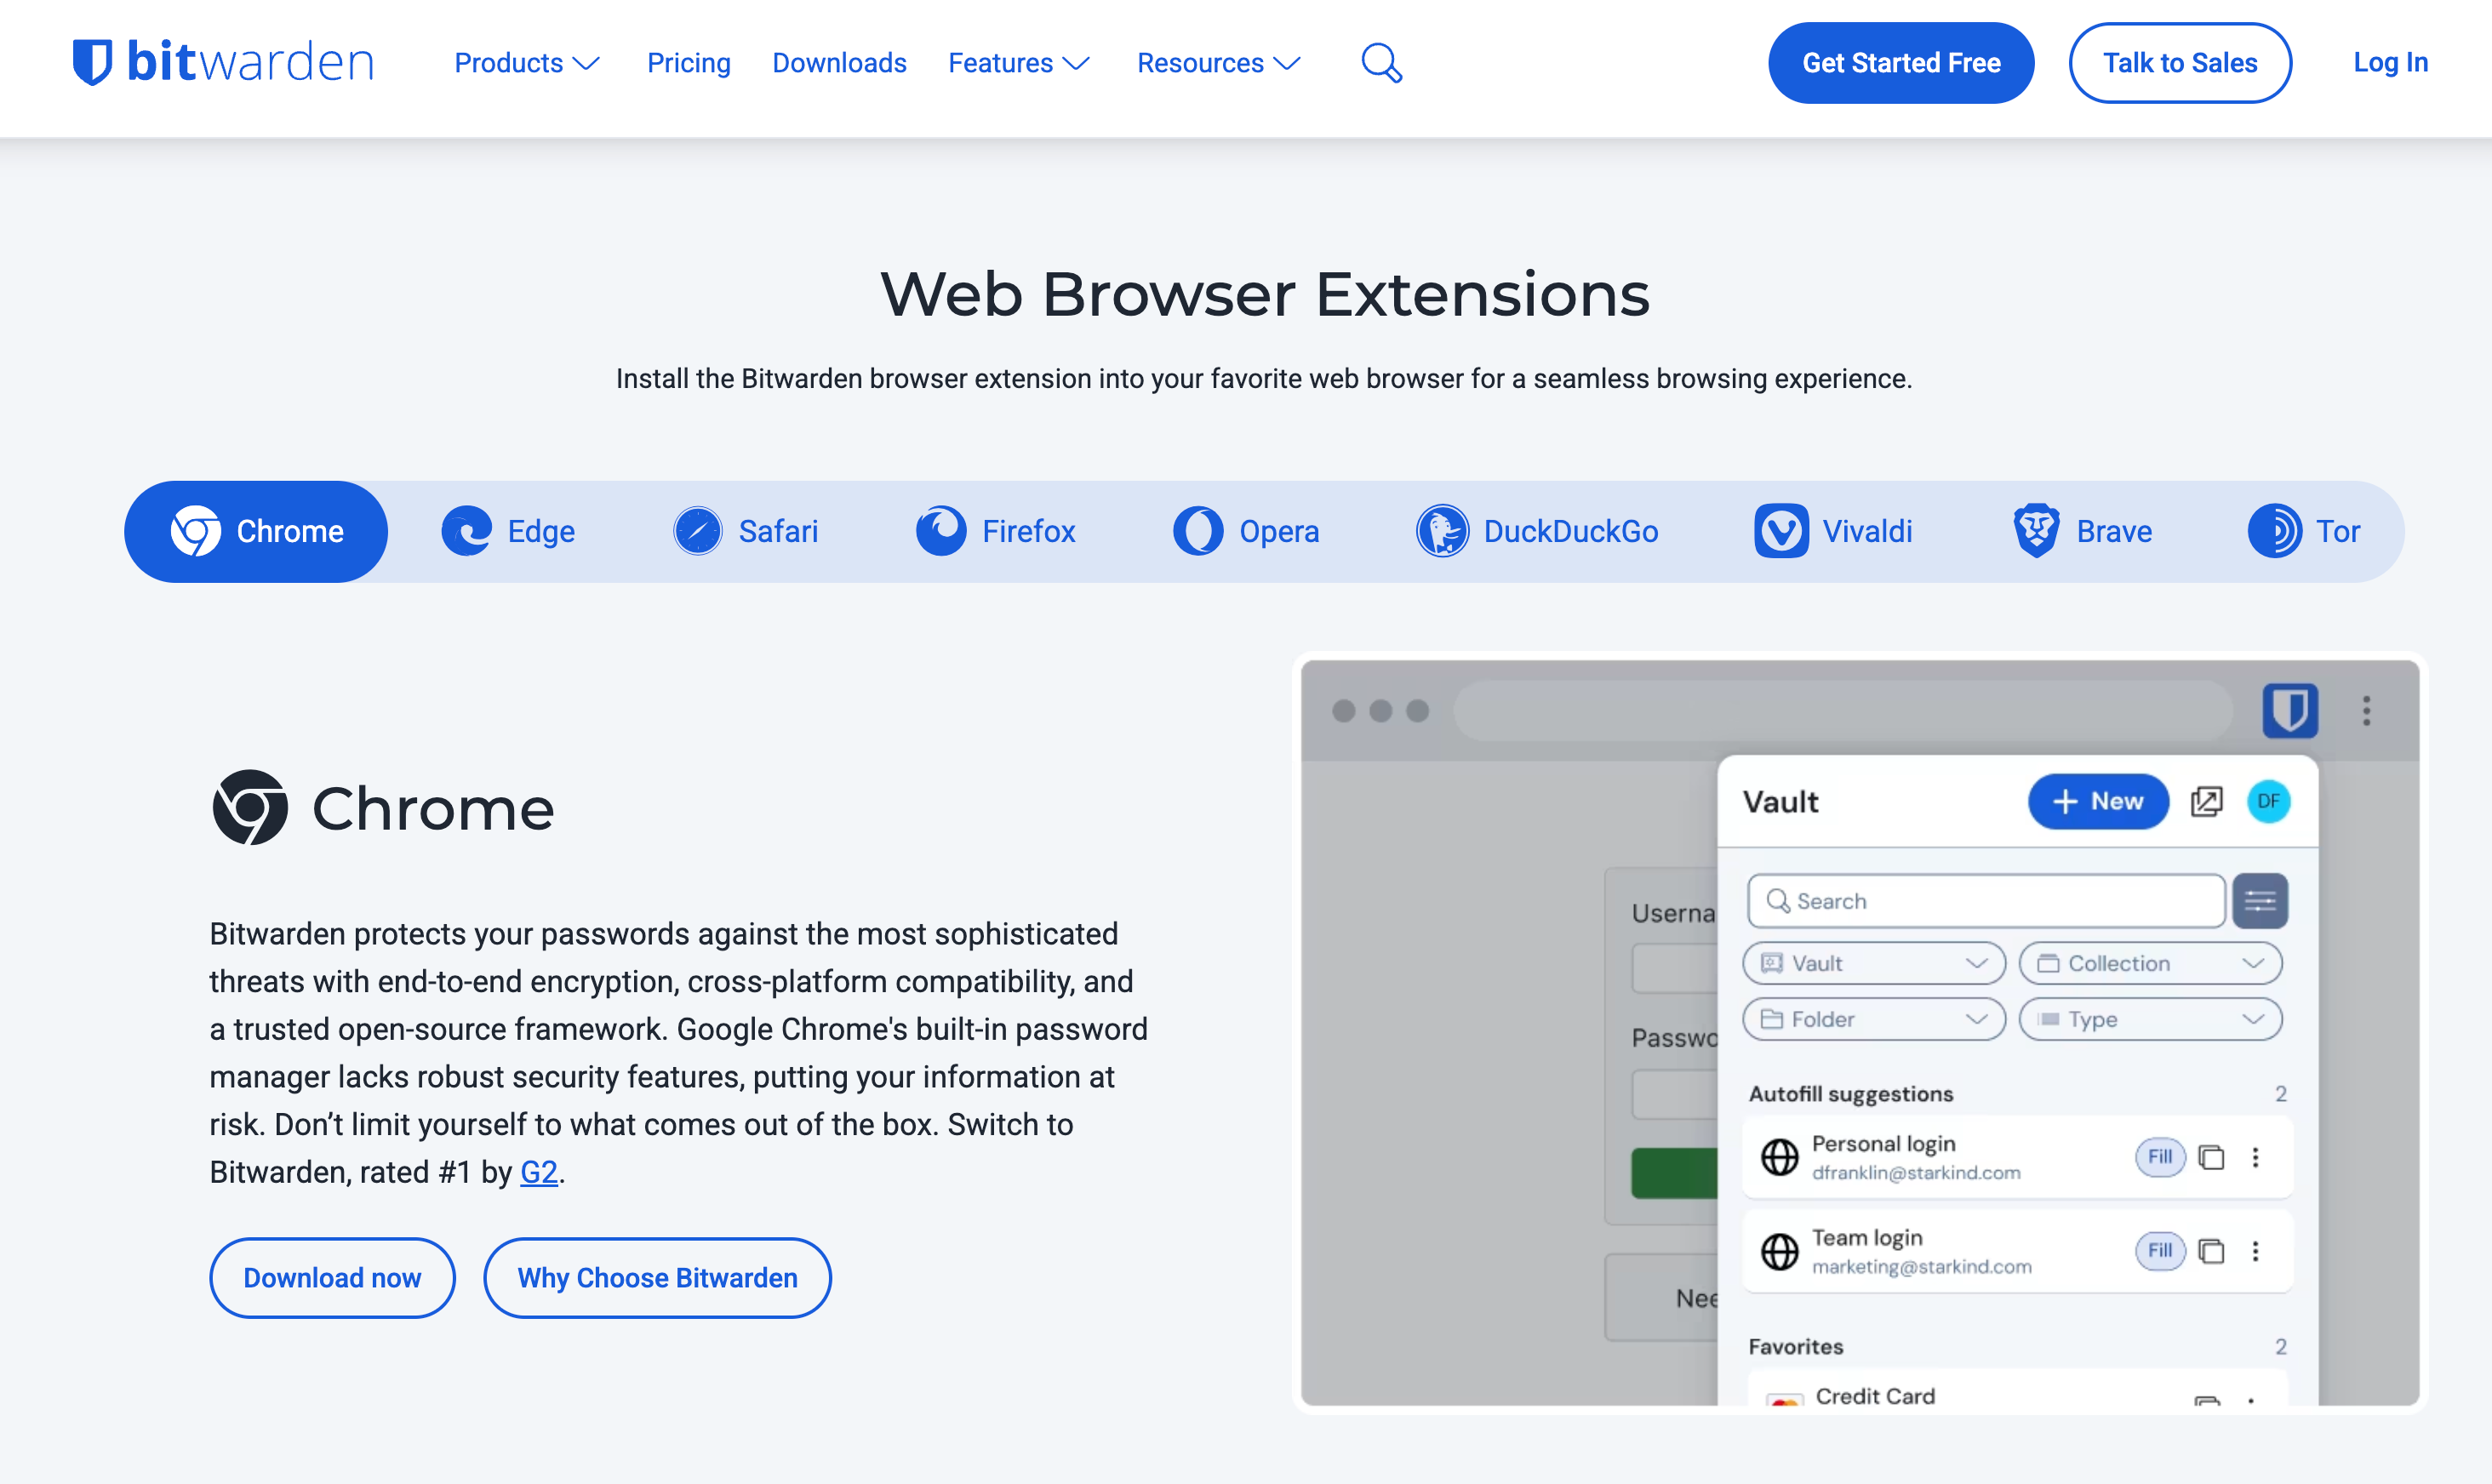Click the search magnifier icon in navbar
This screenshot has height=1484, width=2492.
coord(1381,63)
